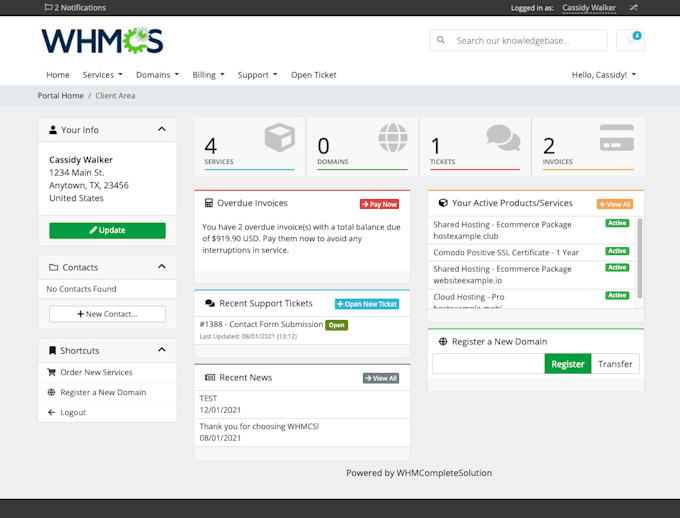The width and height of the screenshot is (680, 518).
Task: Open the Domains dropdown menu
Action: (157, 75)
